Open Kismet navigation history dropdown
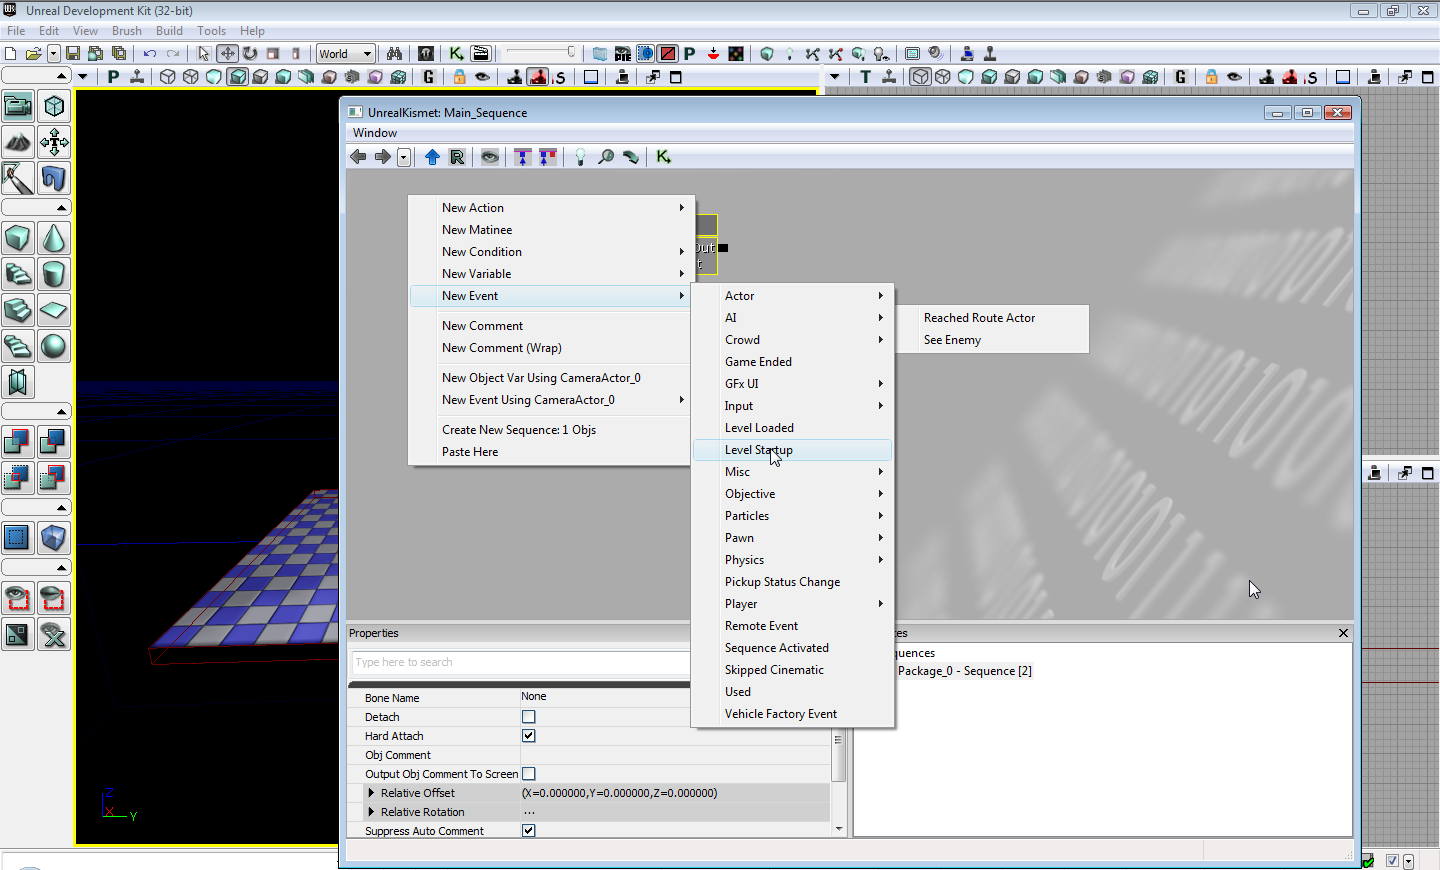The height and width of the screenshot is (870, 1440). tap(404, 157)
